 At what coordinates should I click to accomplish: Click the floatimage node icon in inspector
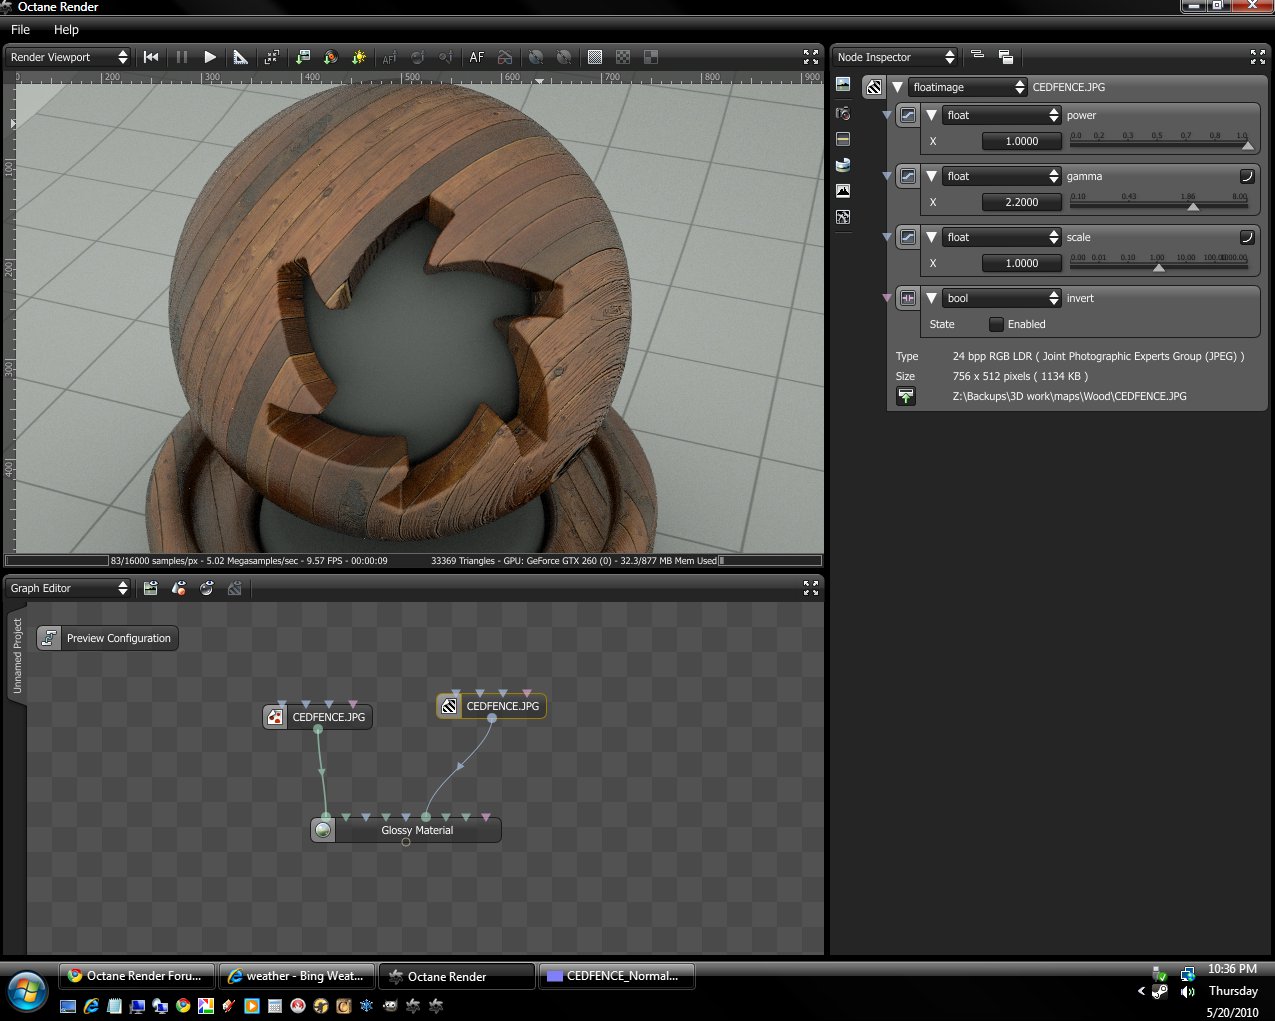(x=874, y=87)
